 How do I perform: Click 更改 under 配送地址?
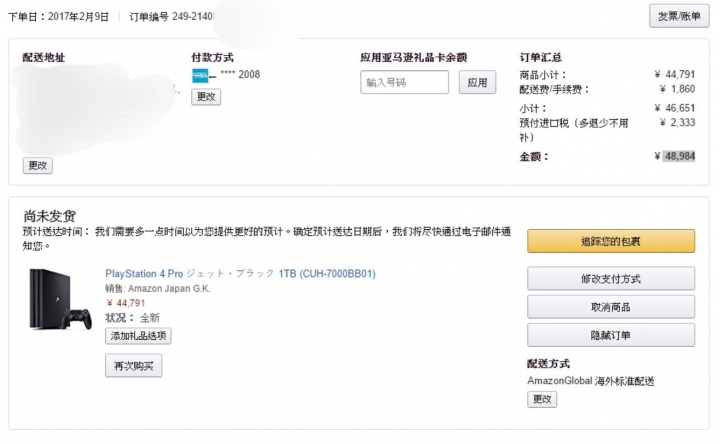point(38,165)
